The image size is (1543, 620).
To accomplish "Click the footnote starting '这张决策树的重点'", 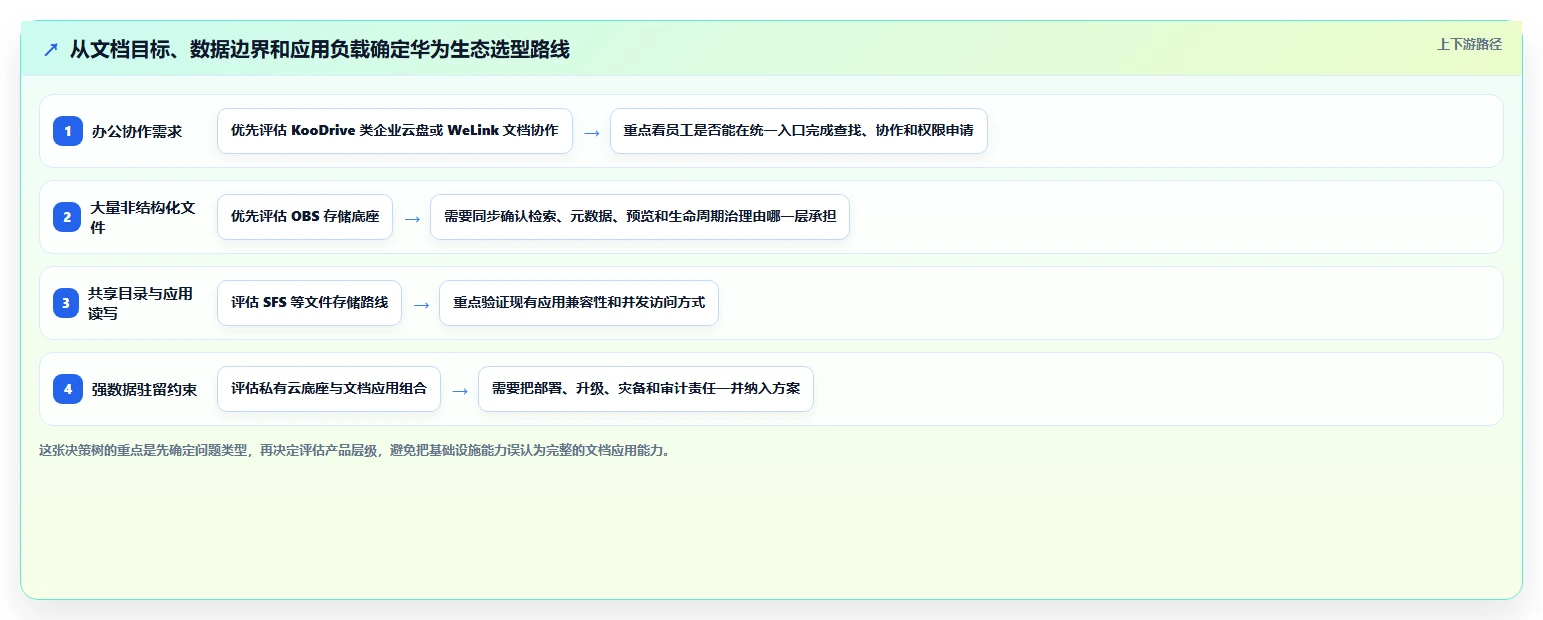I will tap(355, 450).
